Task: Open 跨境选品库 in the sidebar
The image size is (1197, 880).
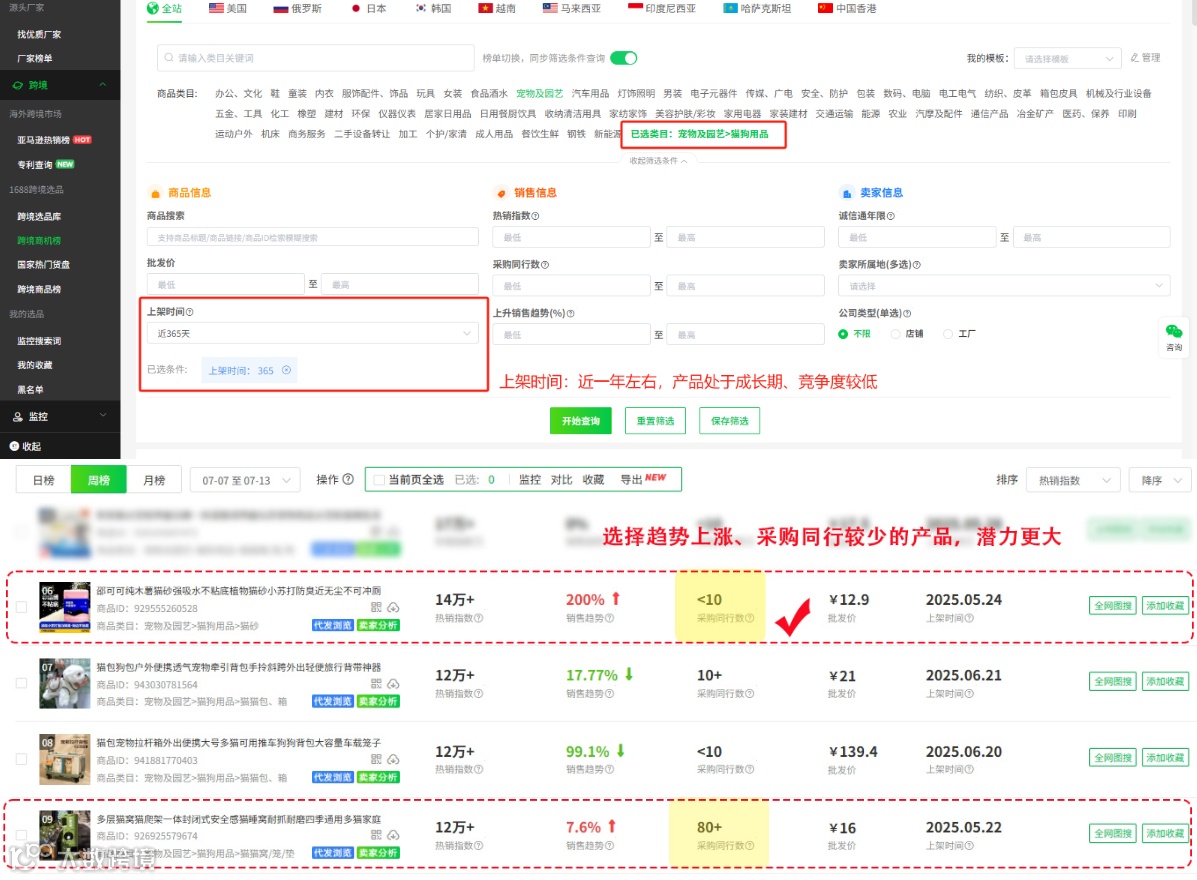Action: tap(39, 217)
